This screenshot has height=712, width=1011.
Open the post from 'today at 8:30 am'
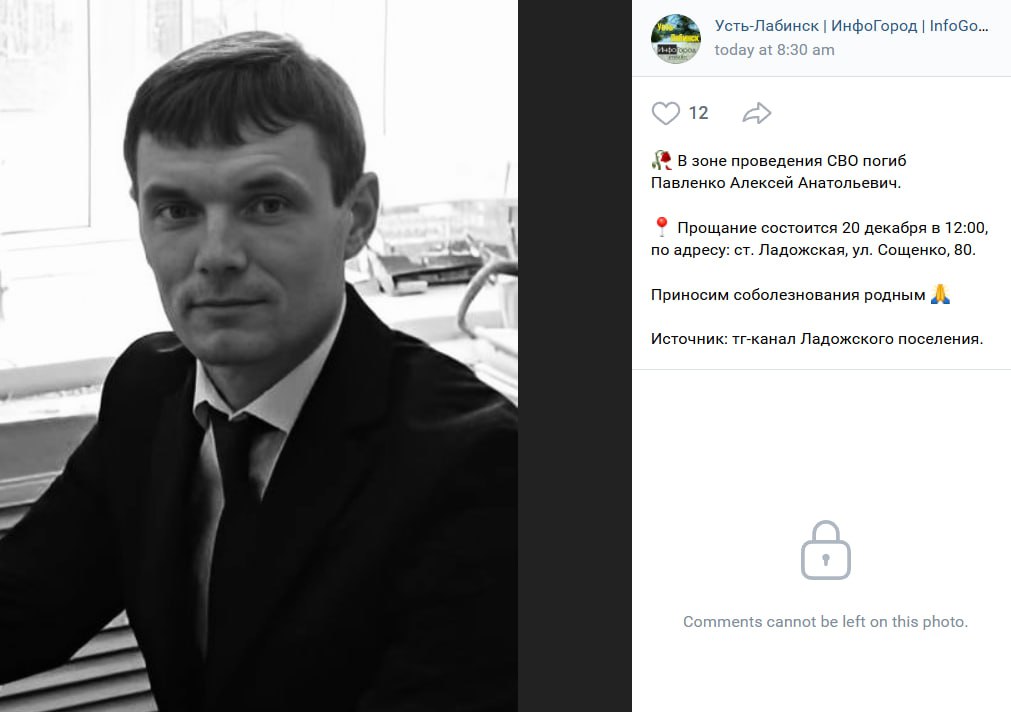[x=774, y=50]
